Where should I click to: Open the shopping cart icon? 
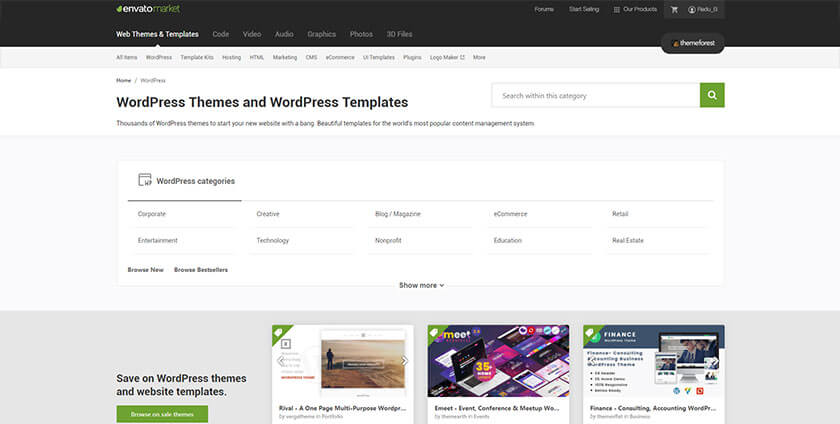(674, 10)
